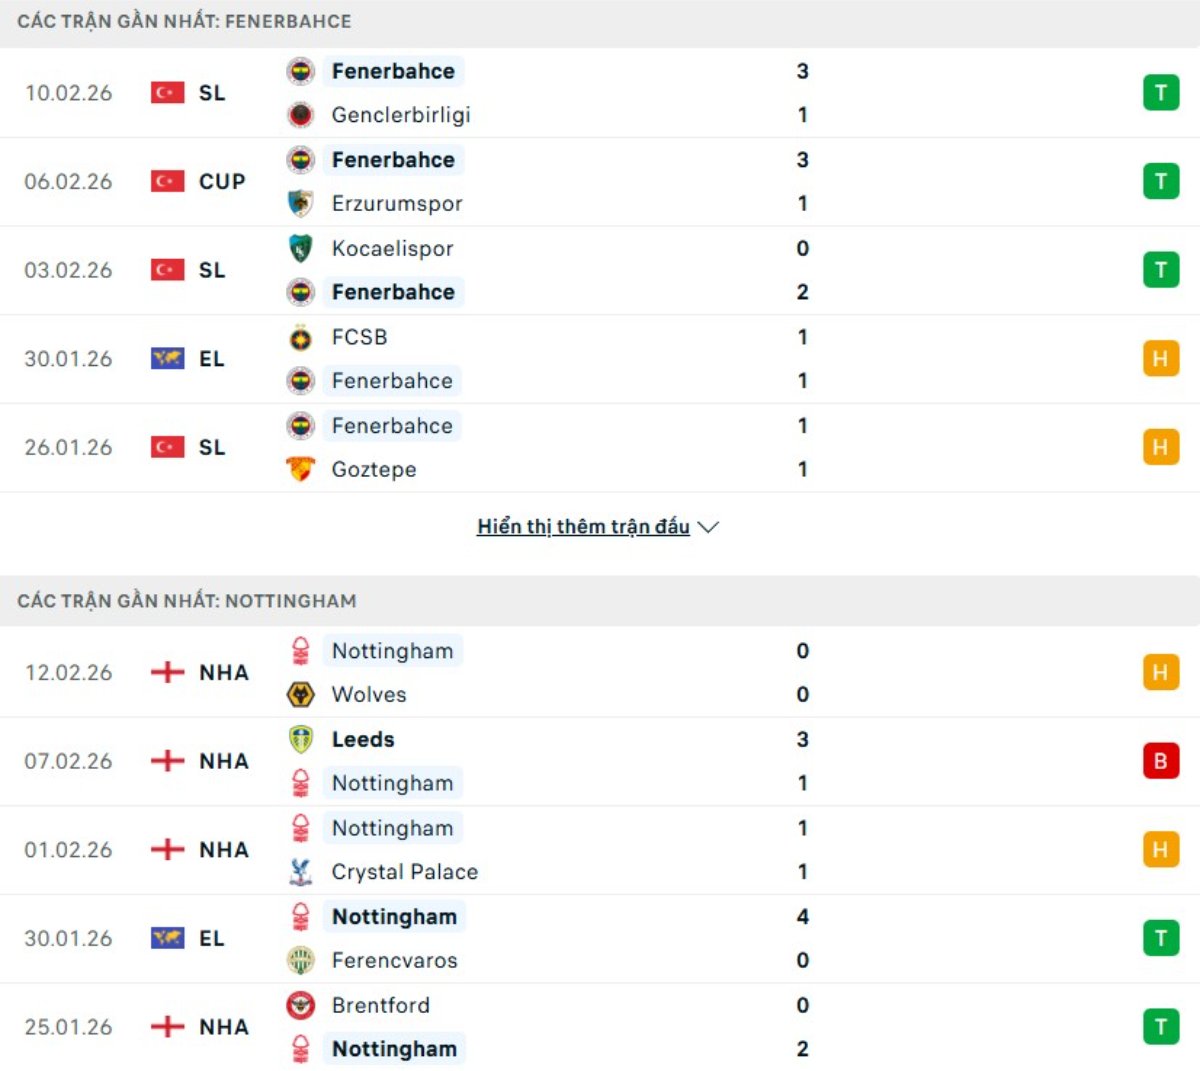
Task: Click the yellow H badge on the FCSB draw
Action: pyautogui.click(x=1160, y=358)
